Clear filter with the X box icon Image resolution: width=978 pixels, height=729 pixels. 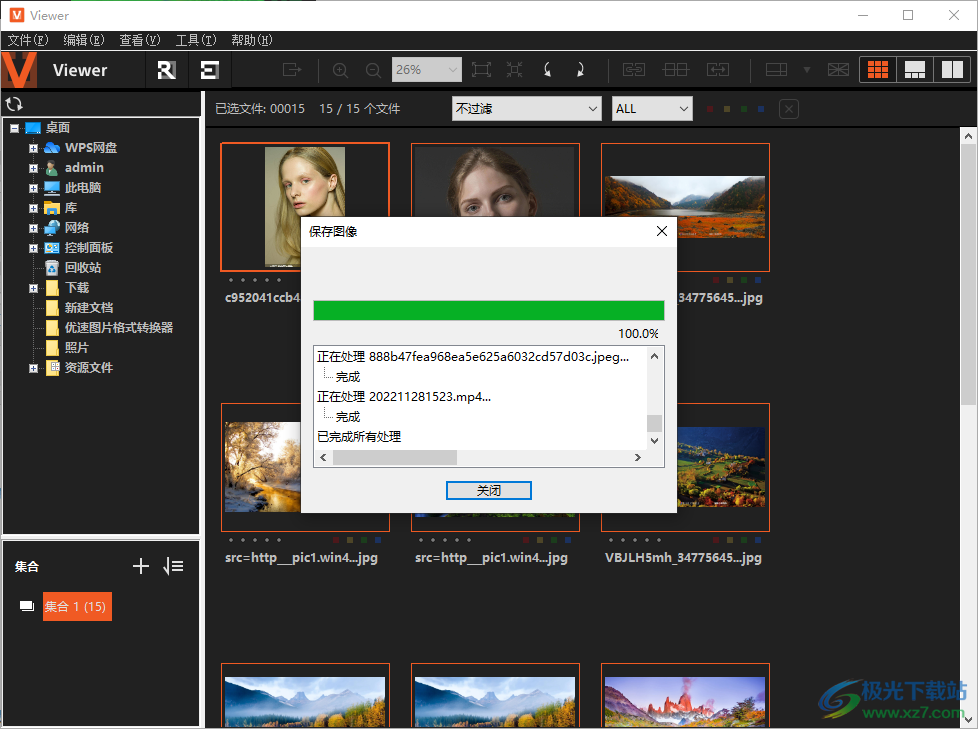[789, 109]
